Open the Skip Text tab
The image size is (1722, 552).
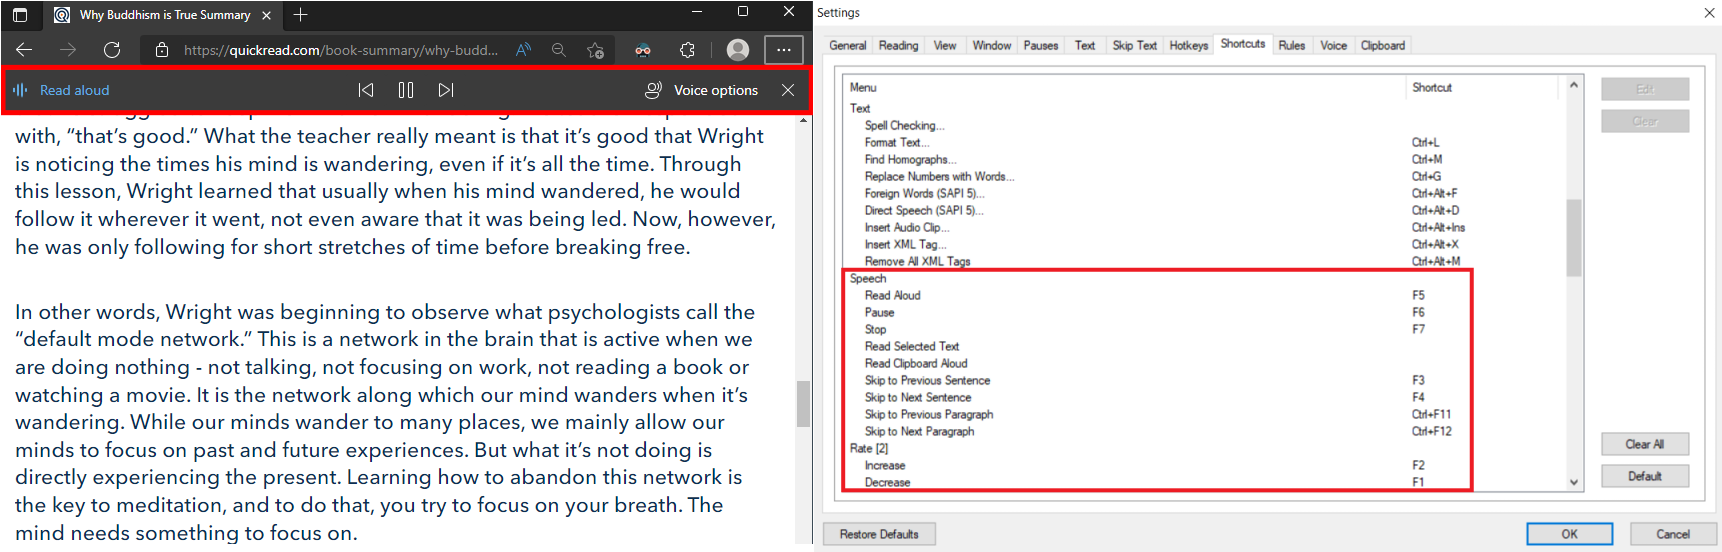click(1135, 46)
